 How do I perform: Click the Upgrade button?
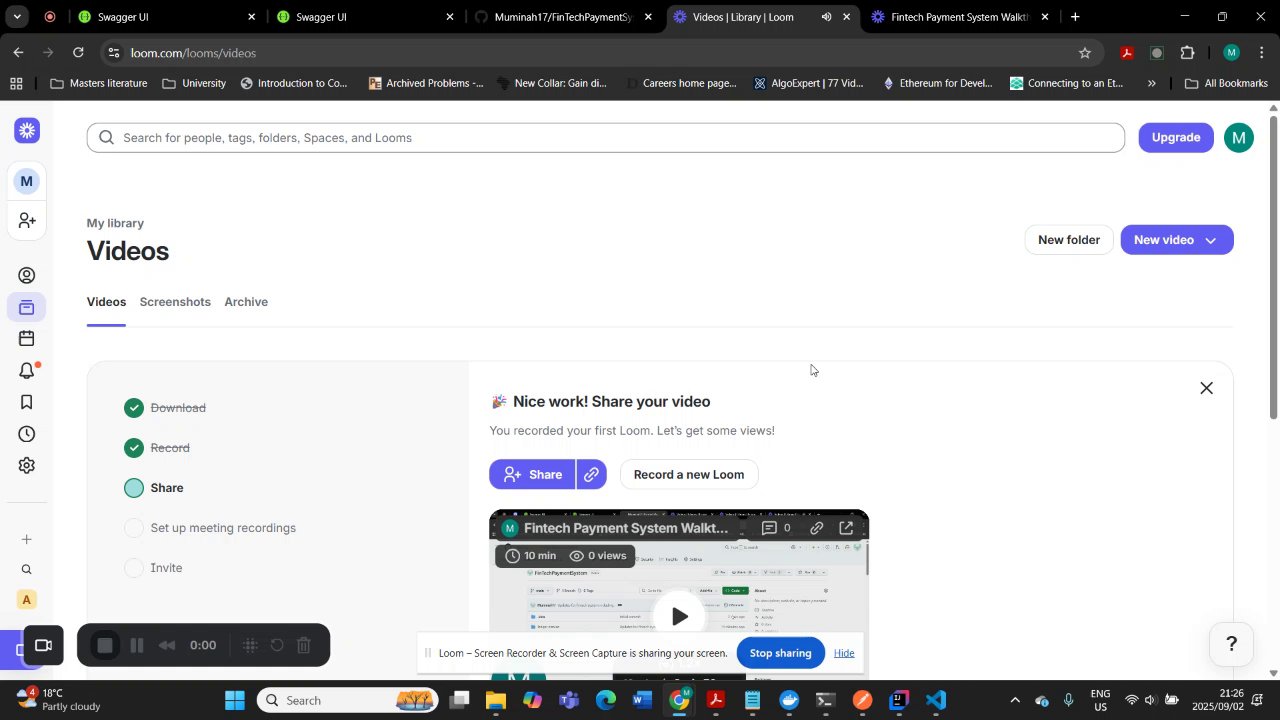[x=1176, y=138]
